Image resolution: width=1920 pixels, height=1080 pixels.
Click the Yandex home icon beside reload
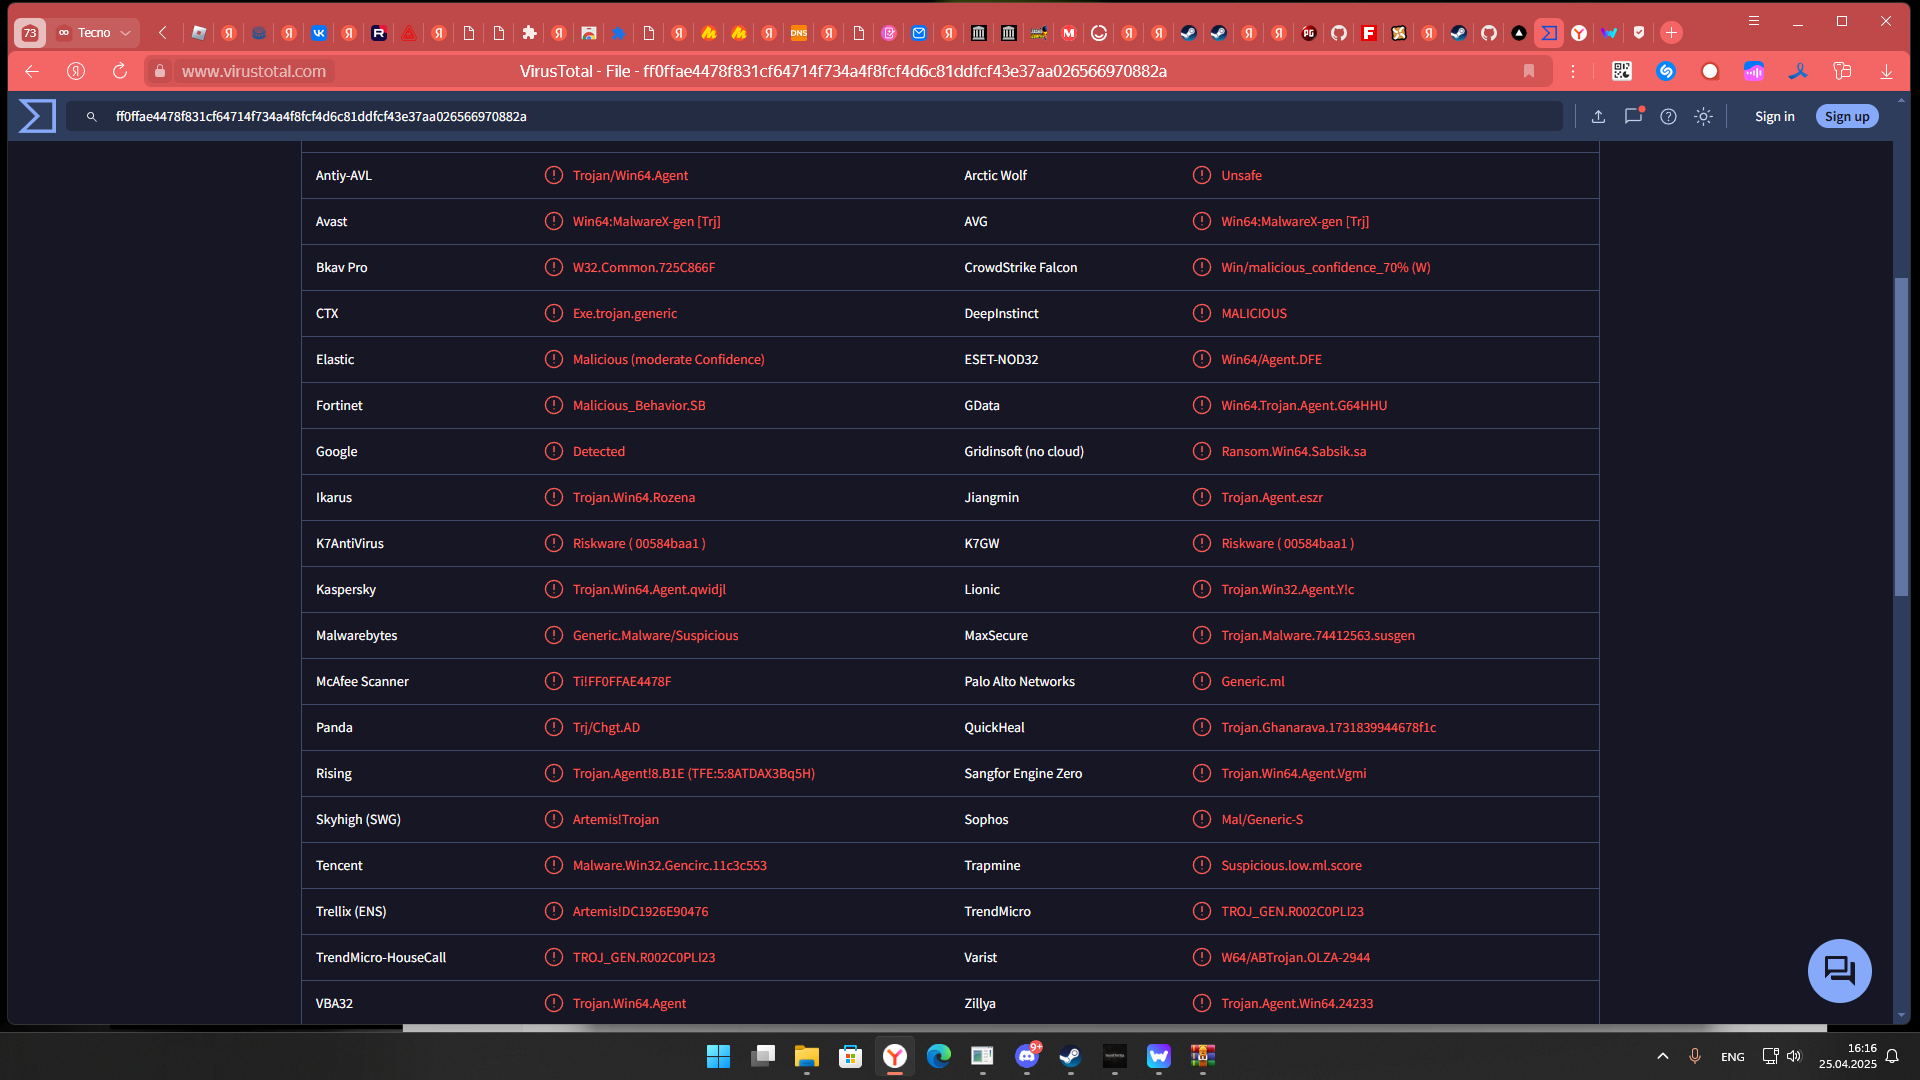76,71
